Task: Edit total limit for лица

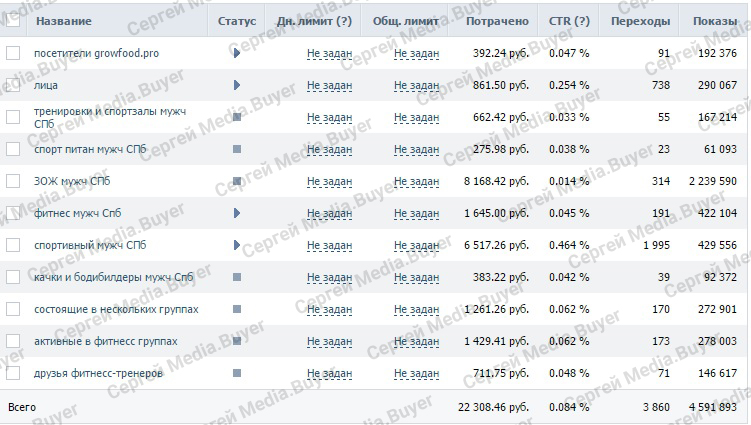Action: click(x=417, y=86)
